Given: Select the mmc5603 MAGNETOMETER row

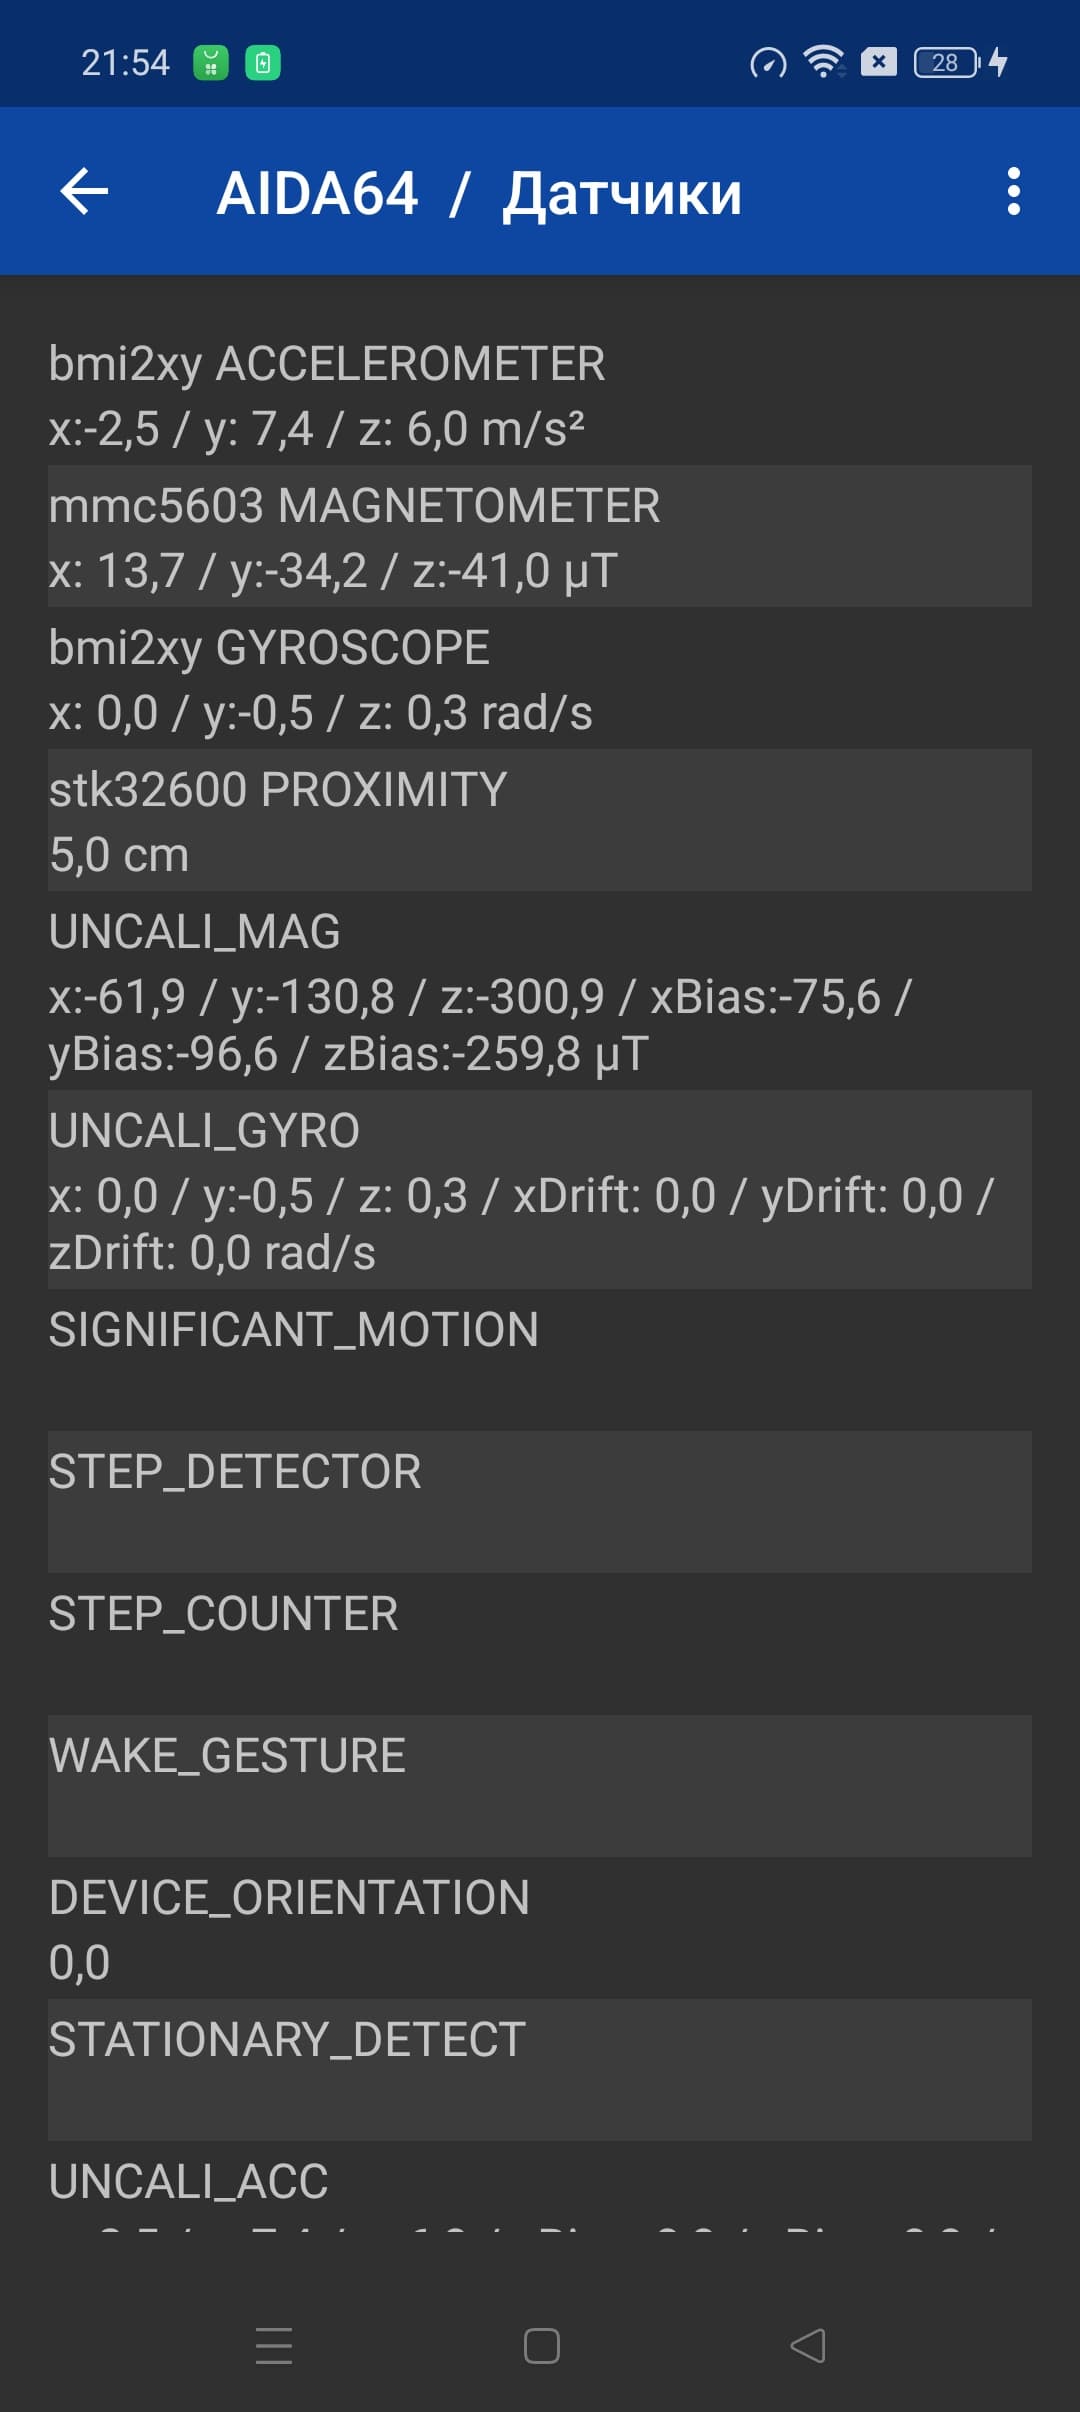Looking at the screenshot, I should click(540, 537).
